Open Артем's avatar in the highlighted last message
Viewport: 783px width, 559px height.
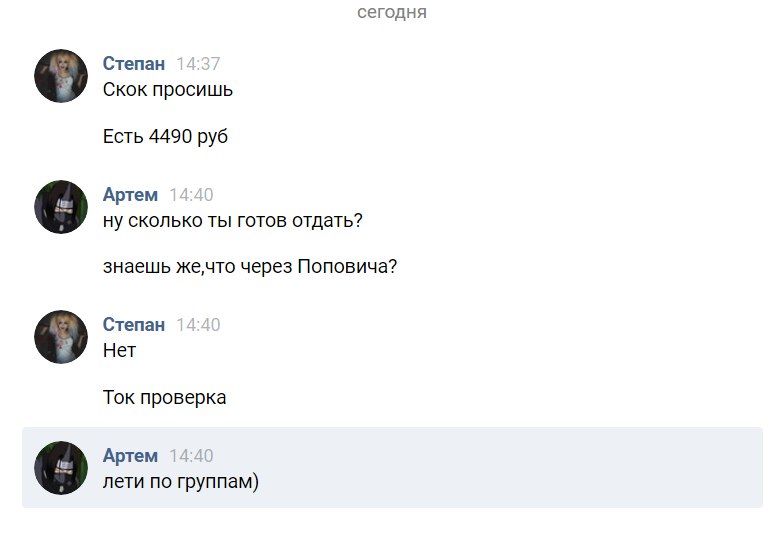tap(61, 468)
